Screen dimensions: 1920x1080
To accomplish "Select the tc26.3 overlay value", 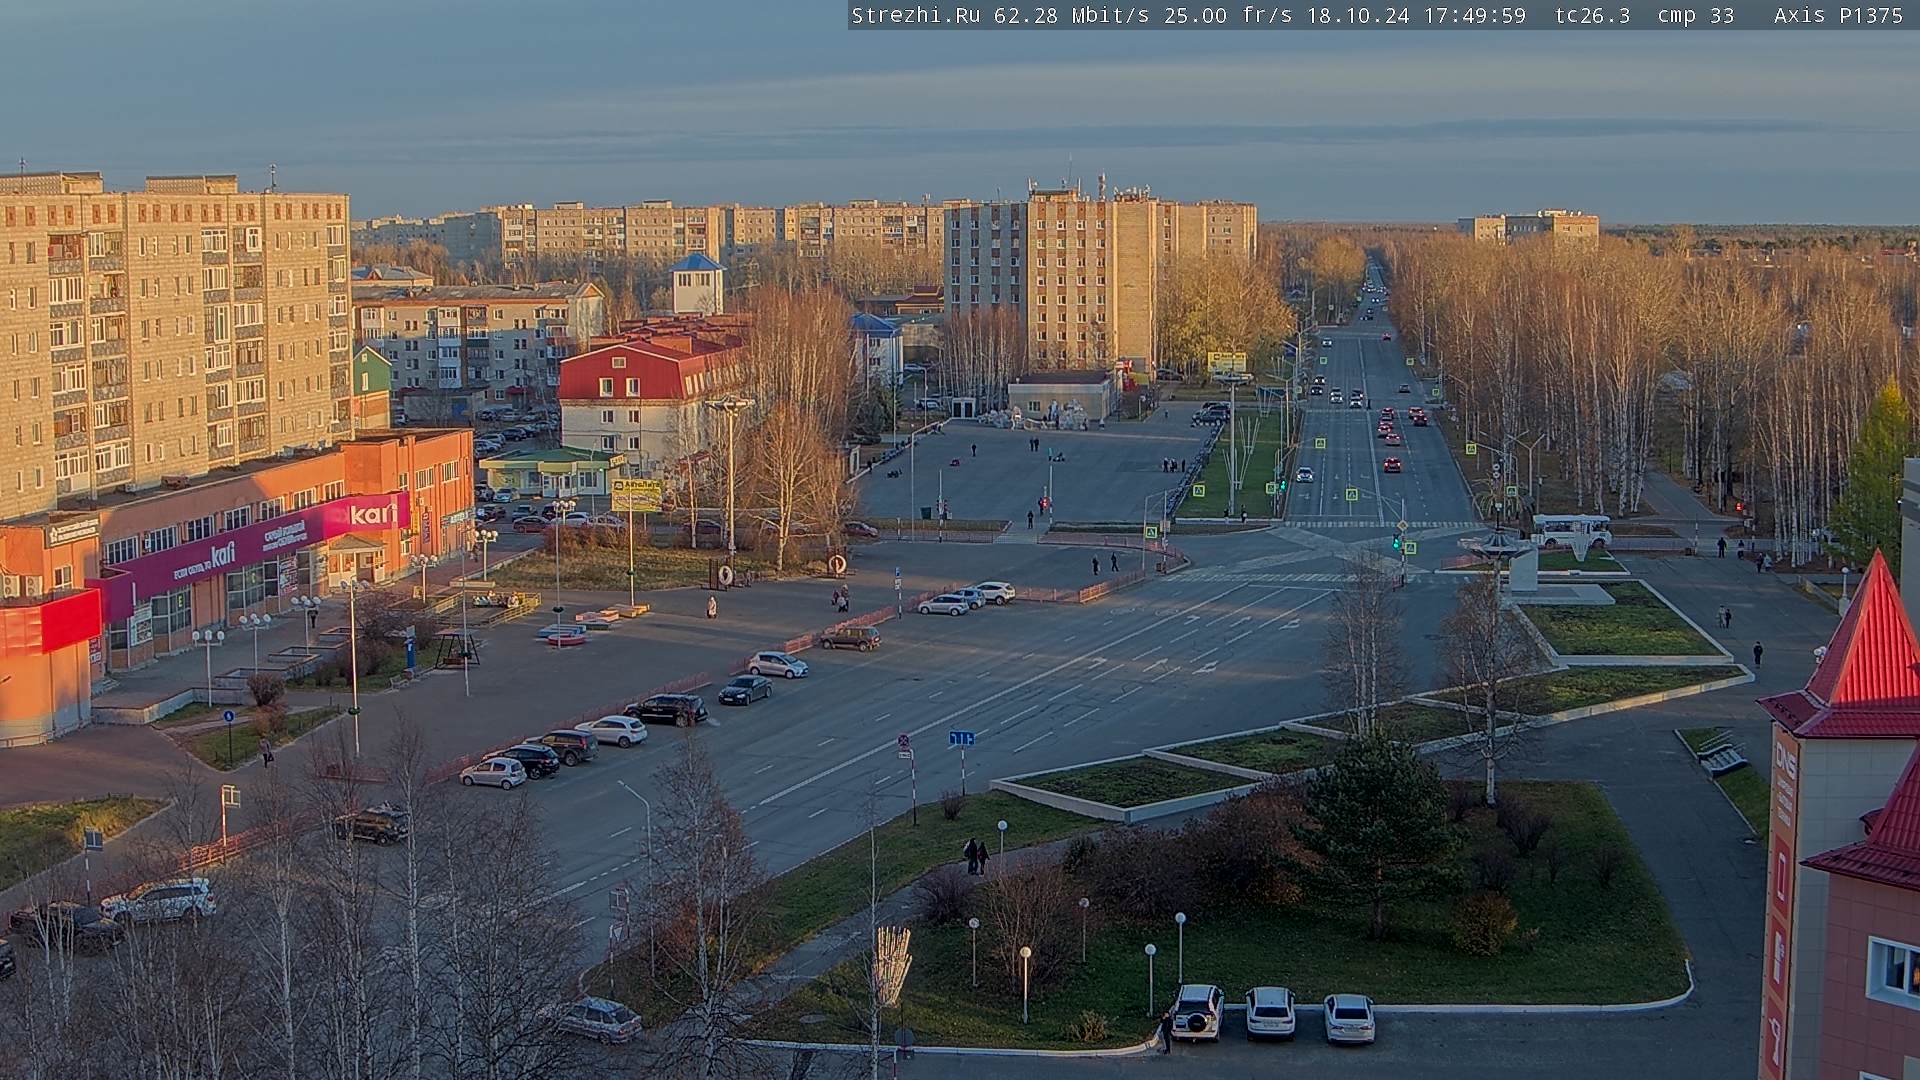I will 1592,15.
